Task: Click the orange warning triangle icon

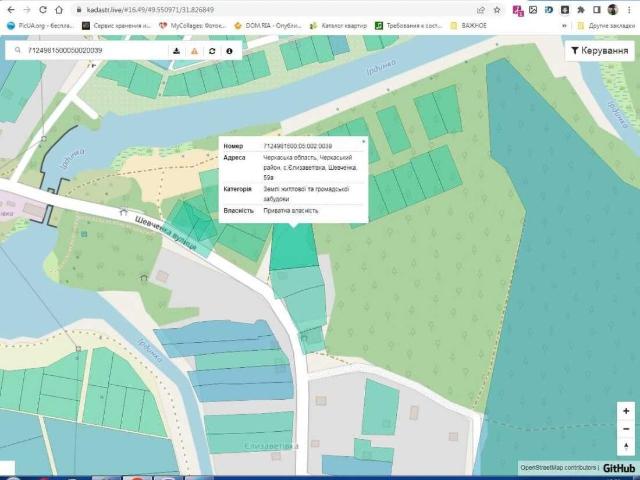Action: [194, 51]
